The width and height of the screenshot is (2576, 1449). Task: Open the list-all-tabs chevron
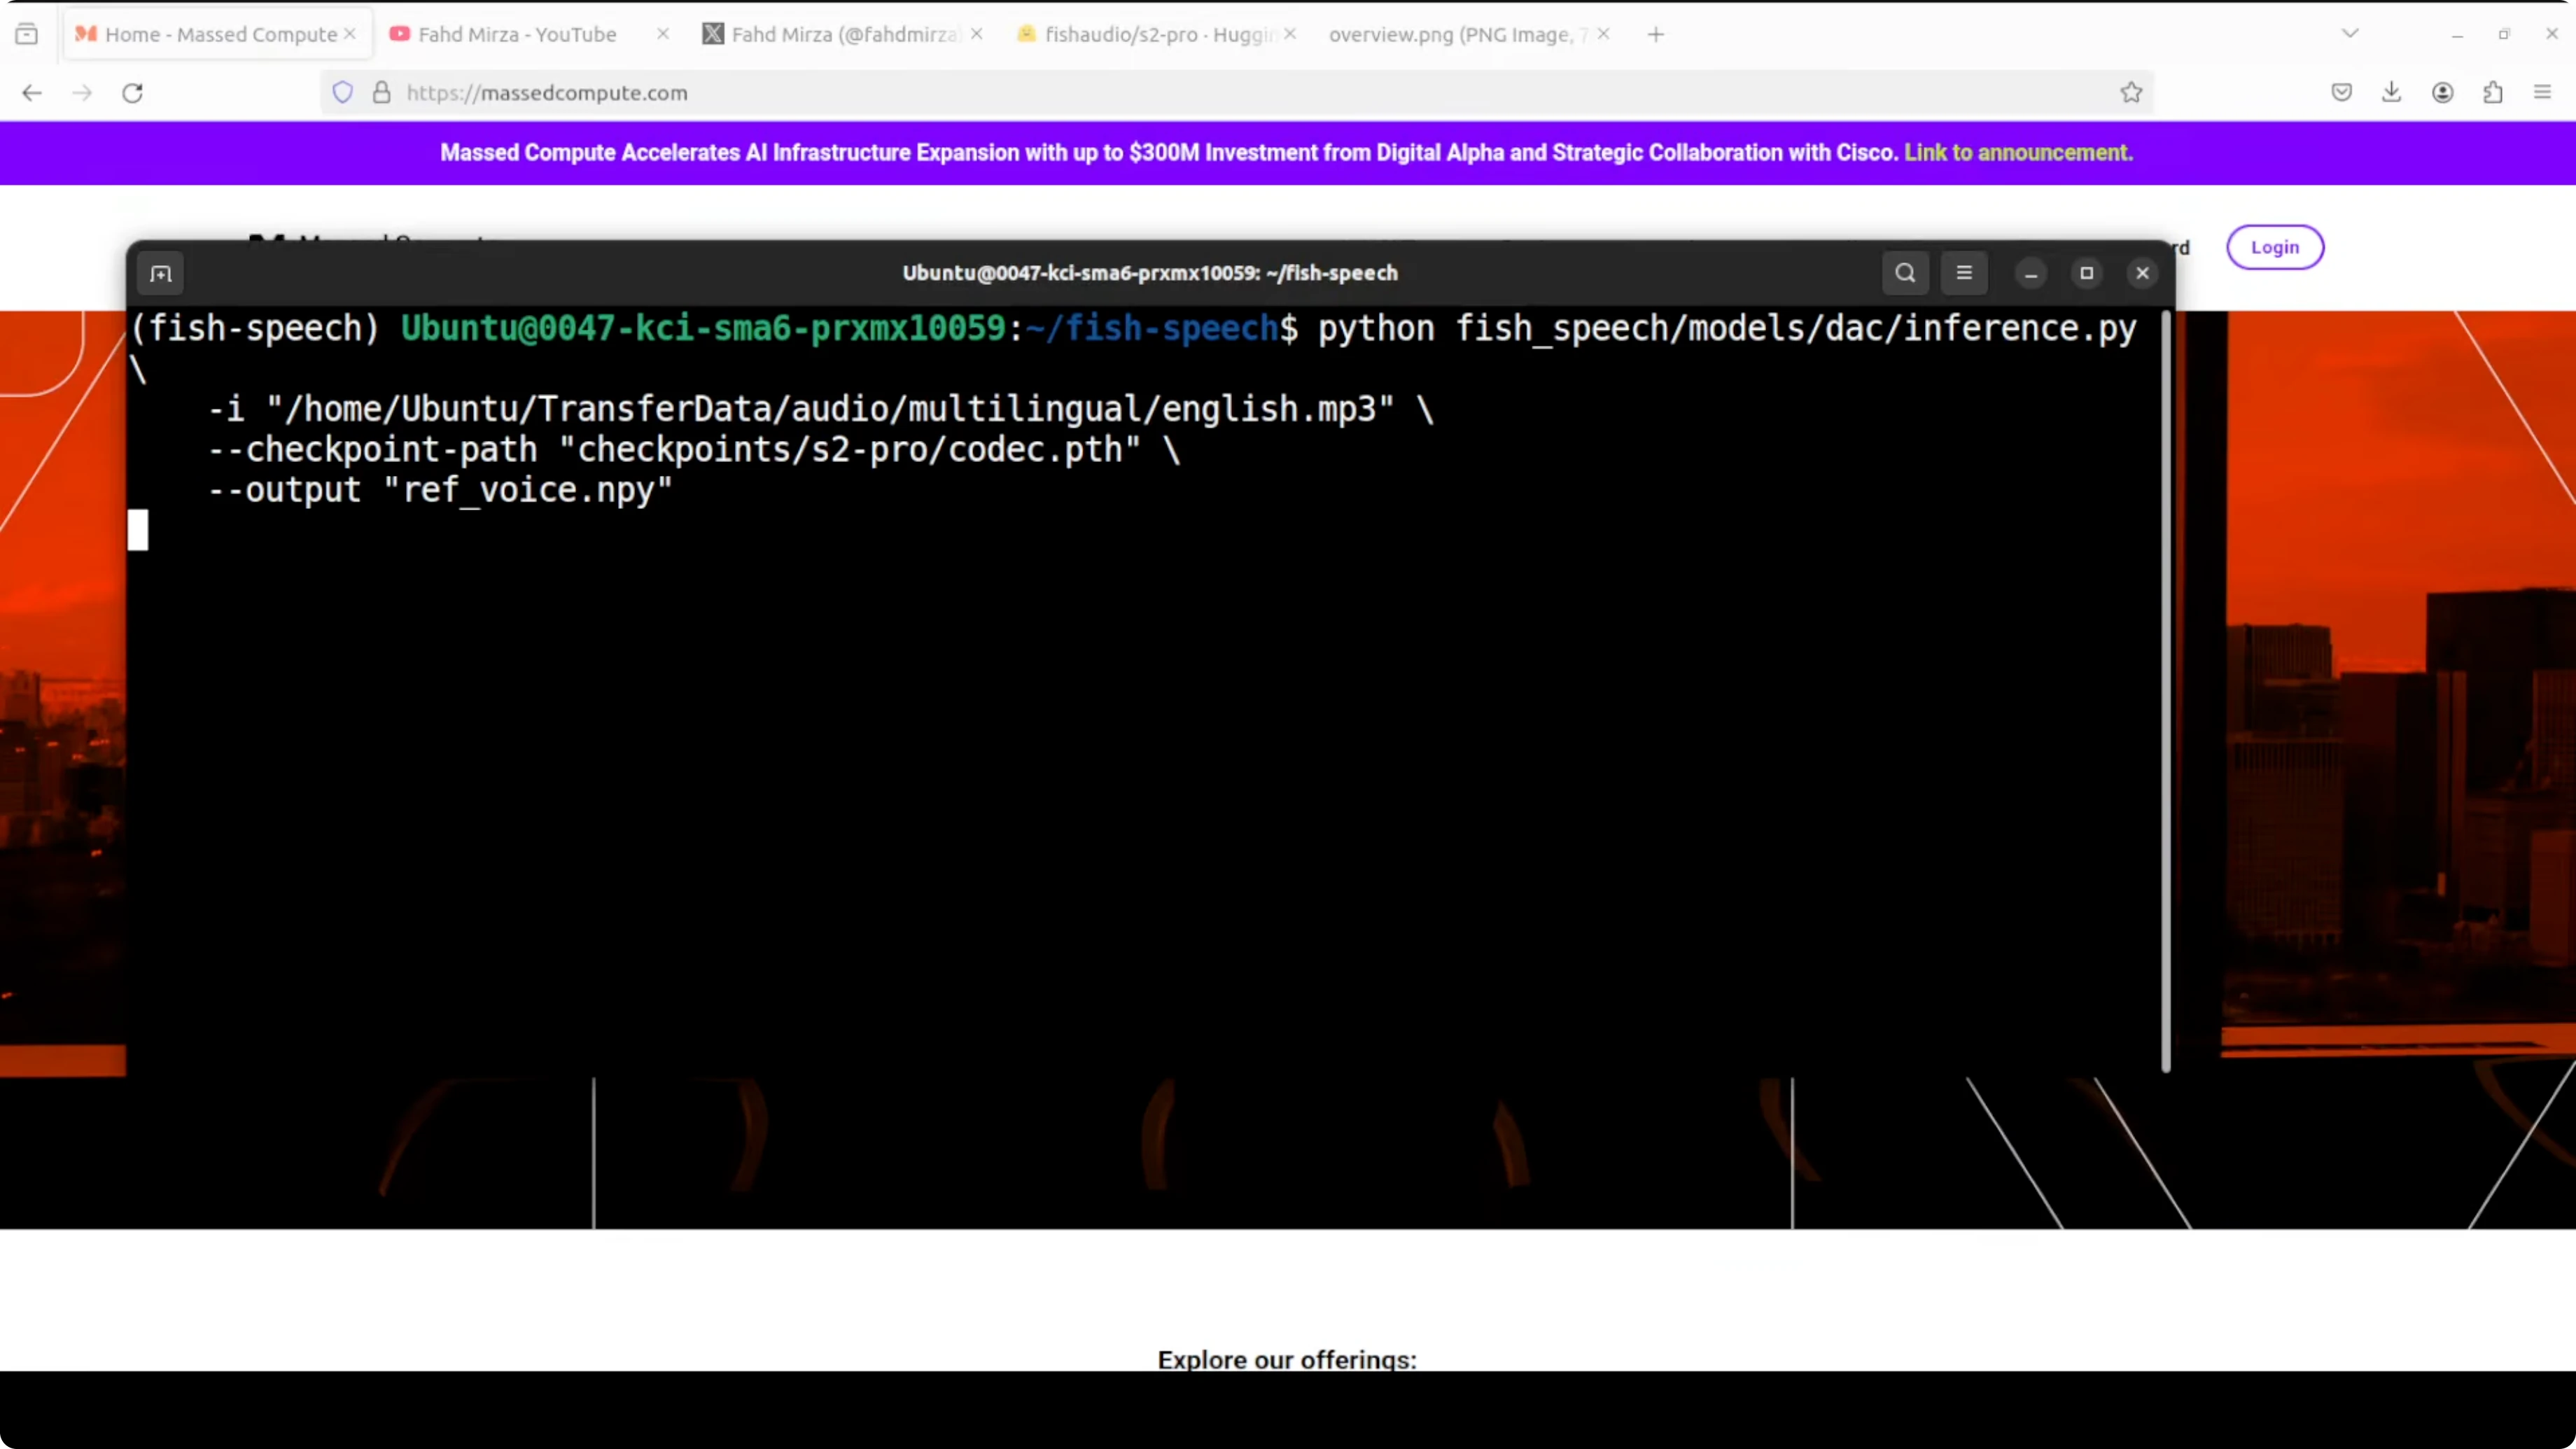click(x=2350, y=33)
